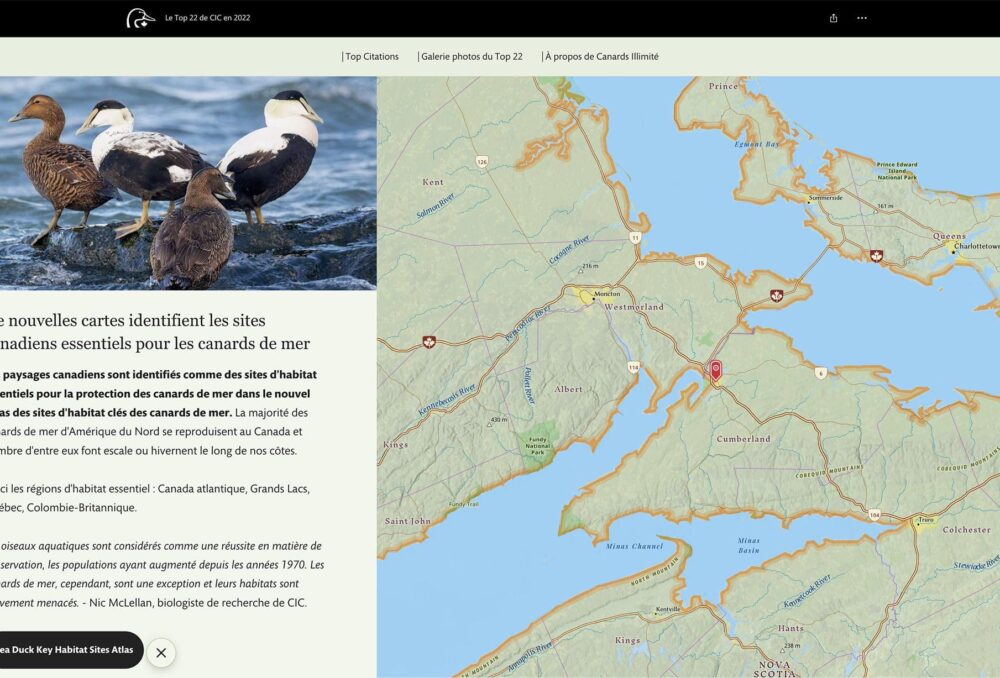This screenshot has height=678, width=1000.
Task: Select the maple leaf marker east of Westmorland
Action: pos(776,296)
